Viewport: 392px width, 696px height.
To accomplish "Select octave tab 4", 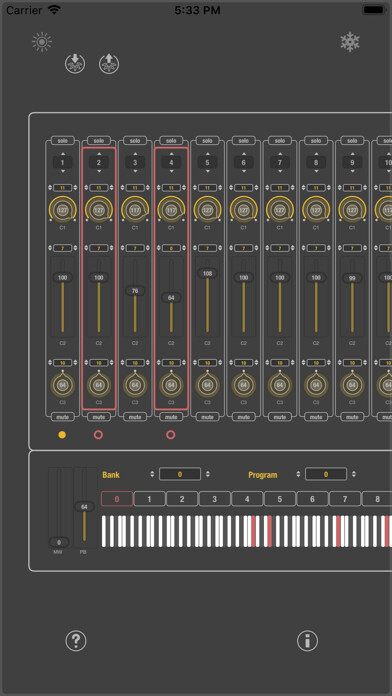I will [x=247, y=499].
